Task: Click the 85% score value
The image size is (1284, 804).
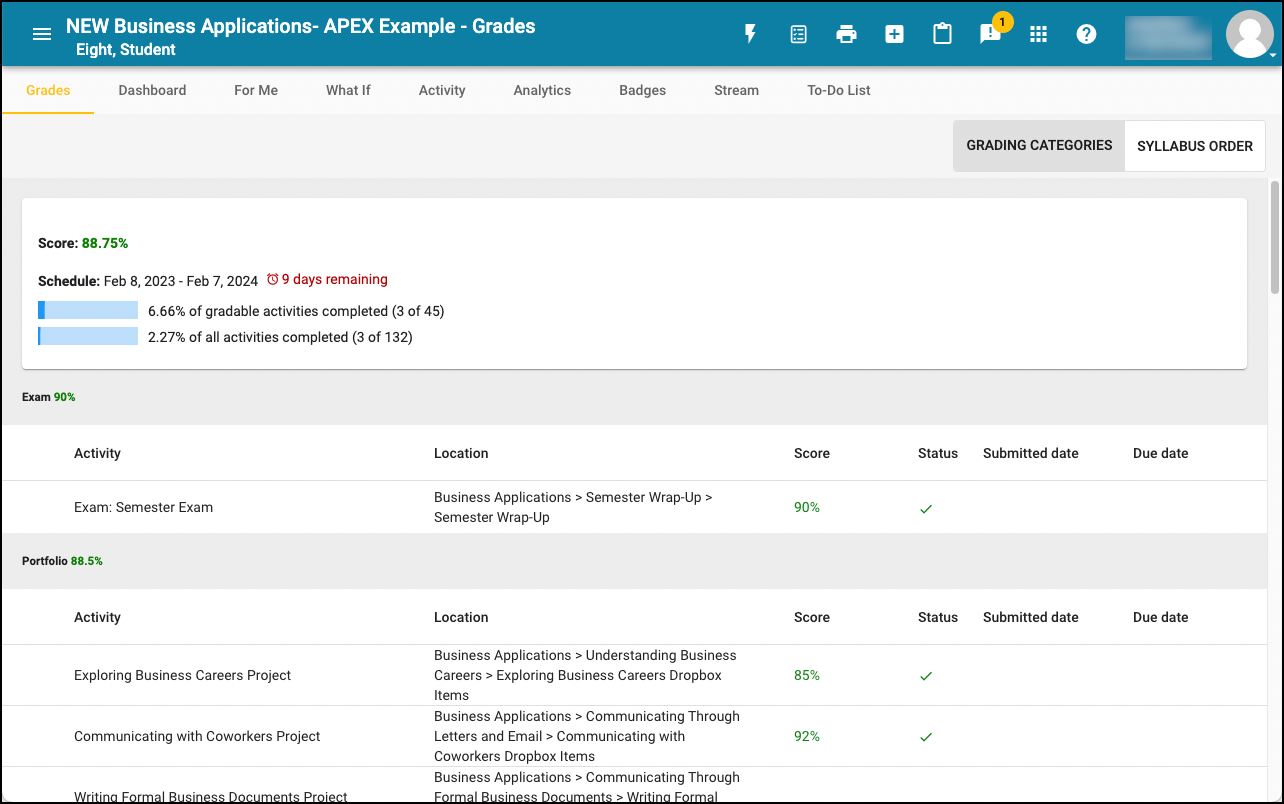Action: (807, 675)
